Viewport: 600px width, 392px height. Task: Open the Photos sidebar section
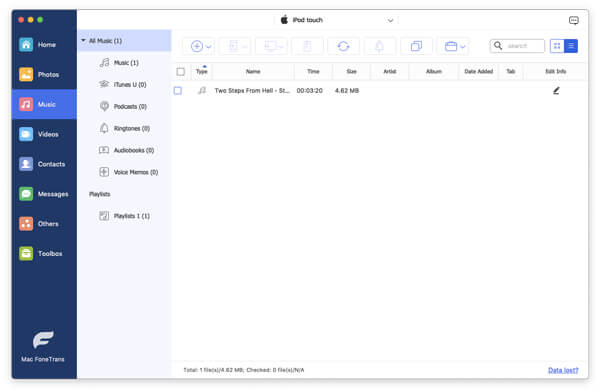tap(44, 74)
